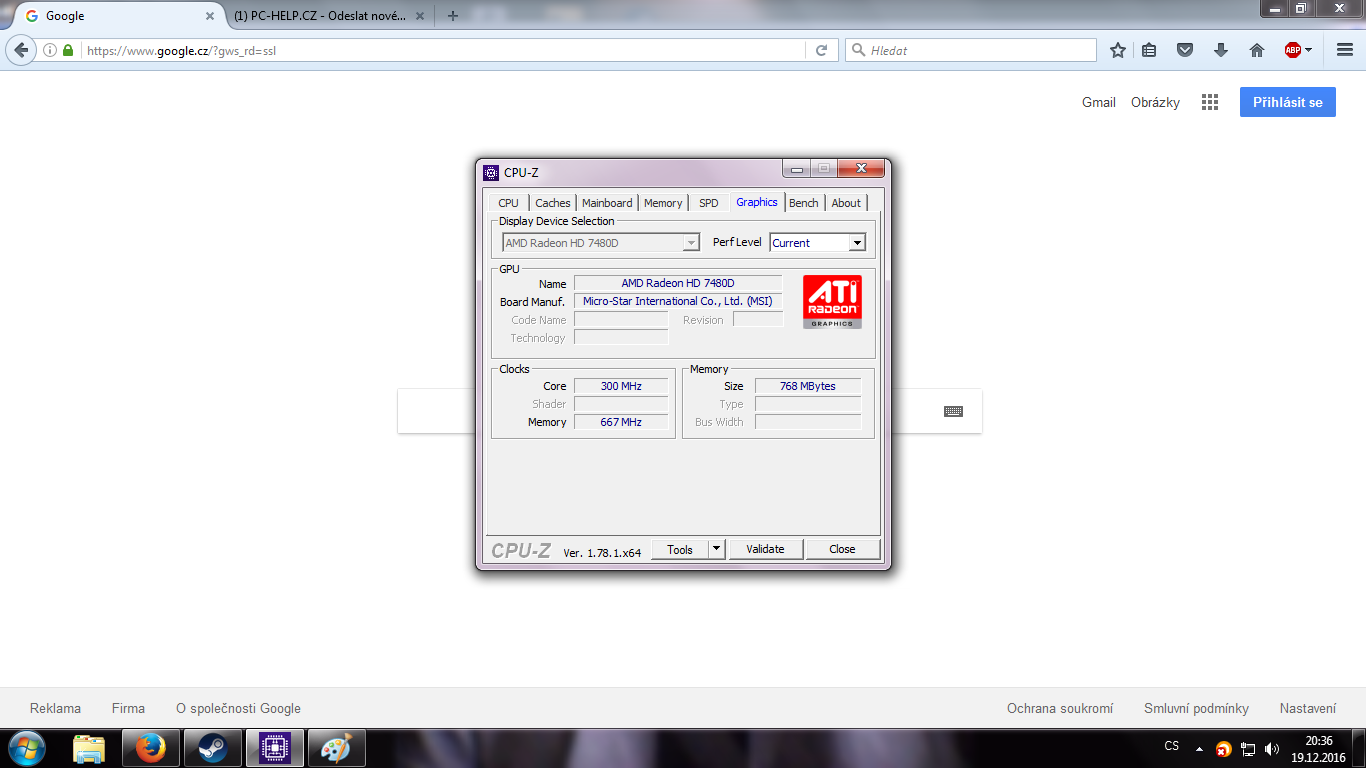Go back with Firefox back arrow
This screenshot has height=768, width=1366.
pyautogui.click(x=21, y=50)
